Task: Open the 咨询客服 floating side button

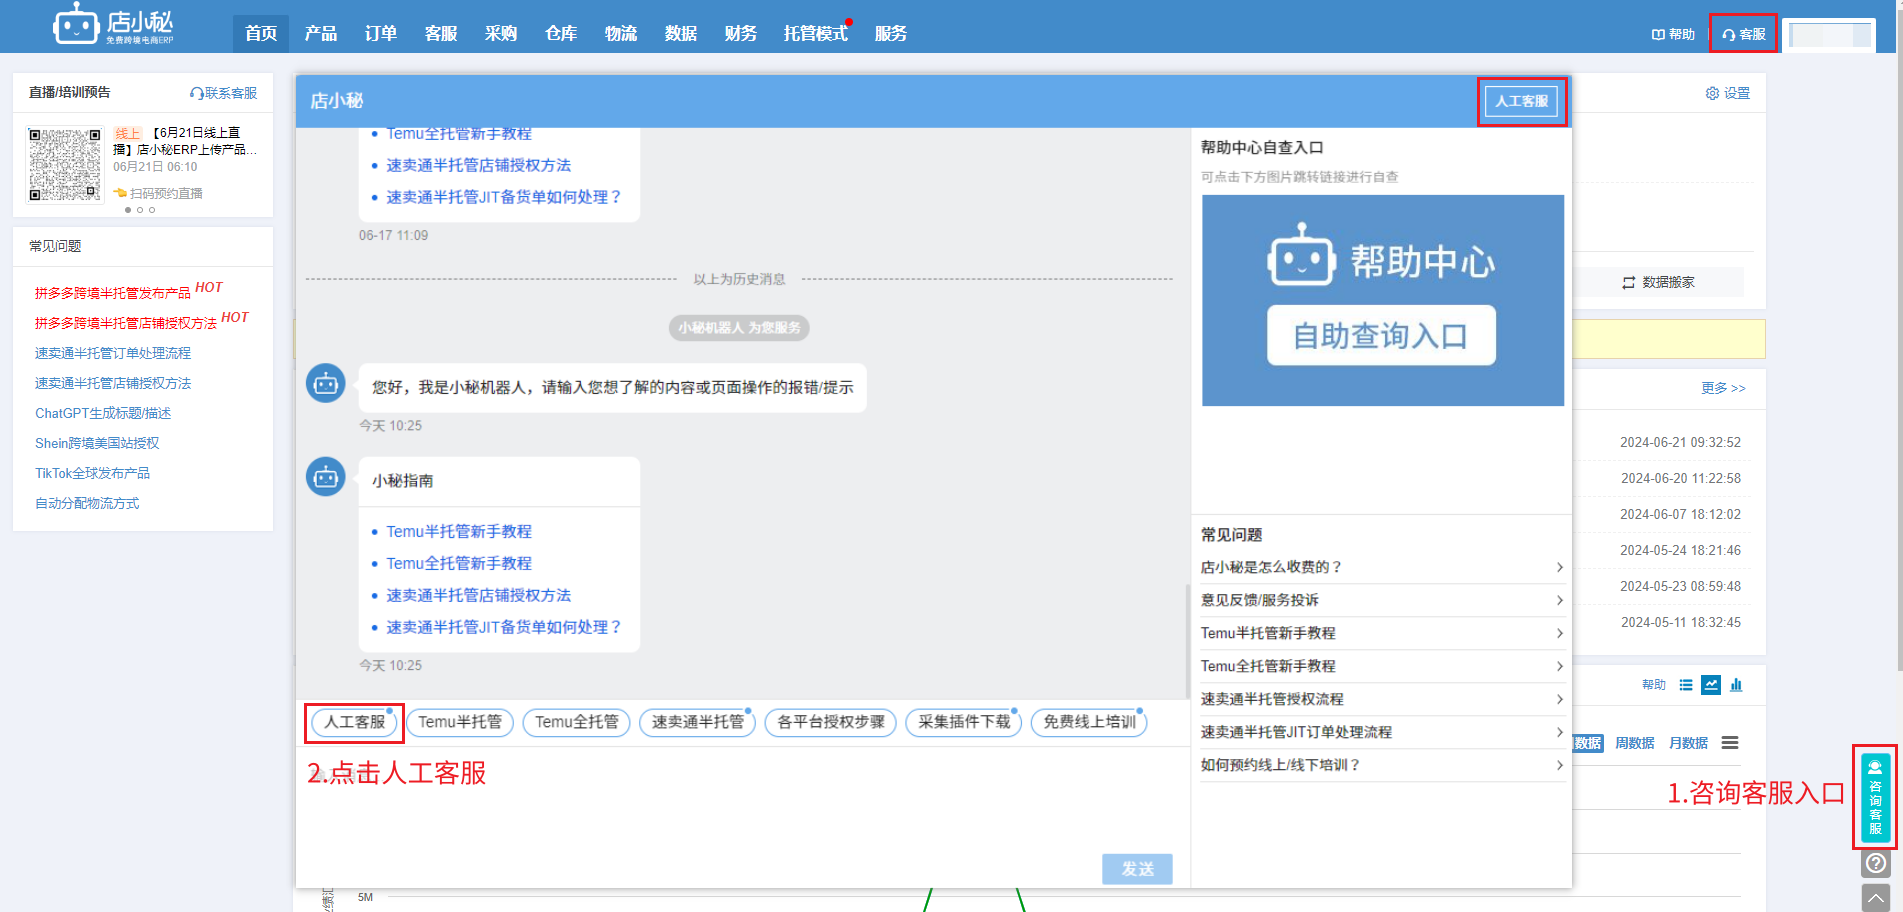Action: (1875, 797)
